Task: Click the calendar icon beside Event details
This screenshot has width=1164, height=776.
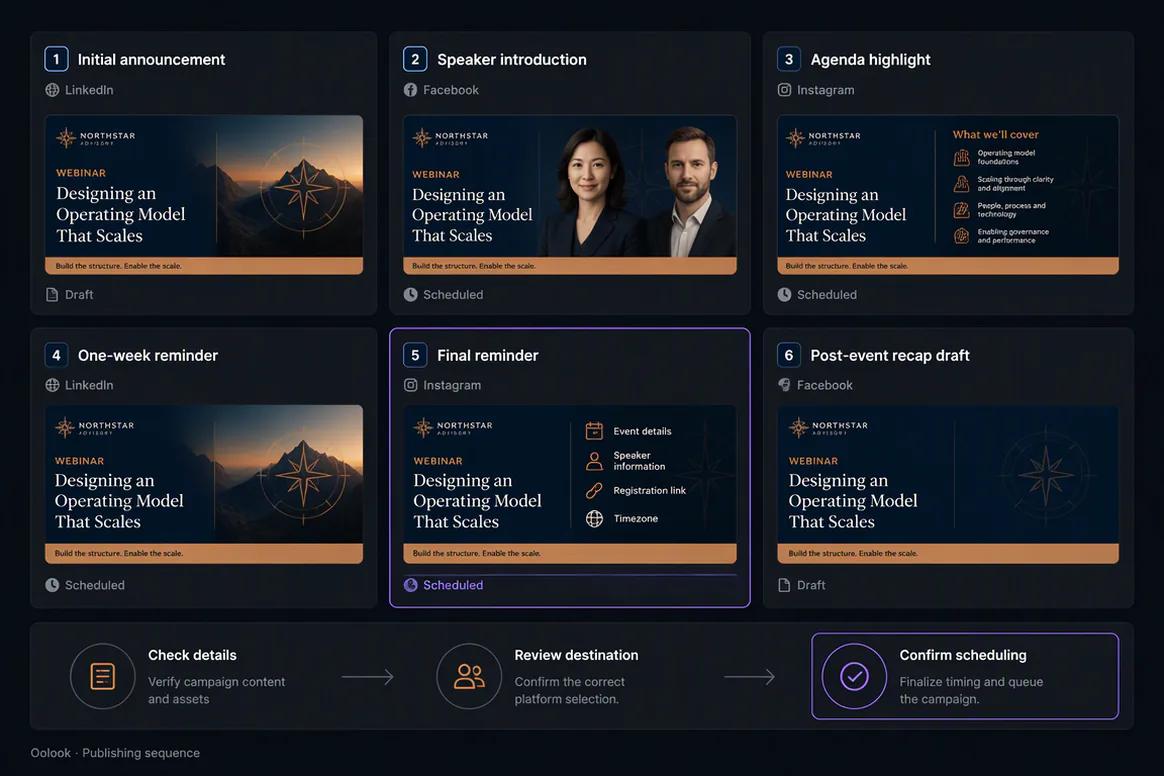Action: [x=594, y=431]
